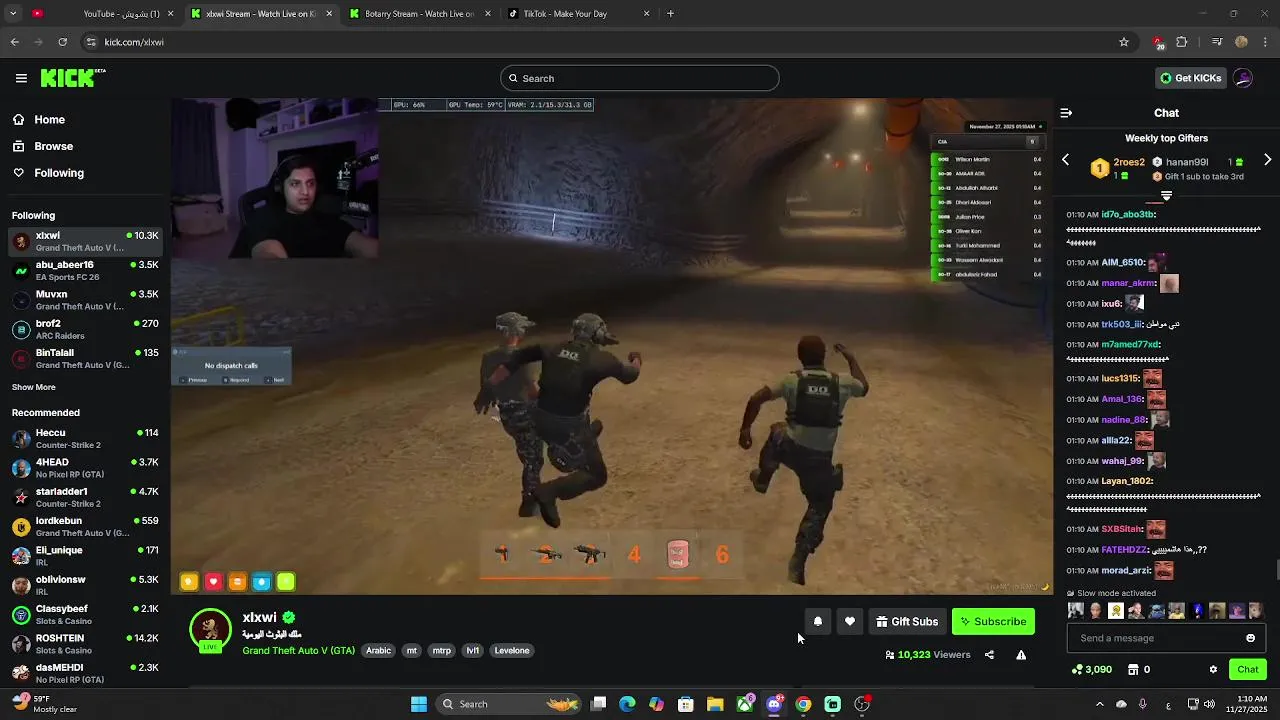Image resolution: width=1280 pixels, height=720 pixels.
Task: Expand Following list with Show More
Action: 34,387
